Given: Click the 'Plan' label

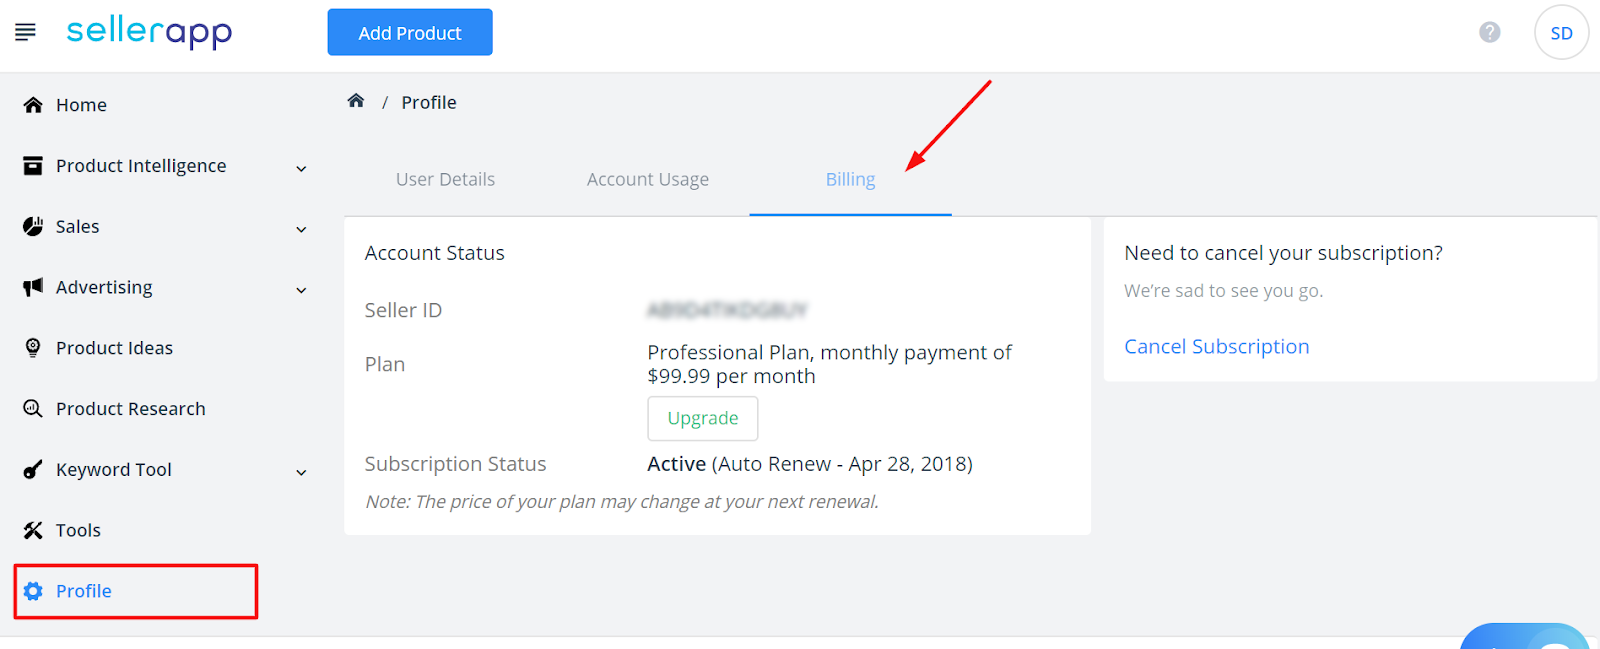Looking at the screenshot, I should (385, 364).
